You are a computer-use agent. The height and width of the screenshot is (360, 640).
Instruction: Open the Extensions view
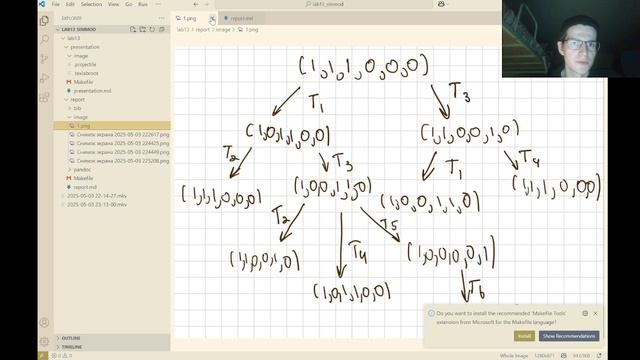coord(44,97)
